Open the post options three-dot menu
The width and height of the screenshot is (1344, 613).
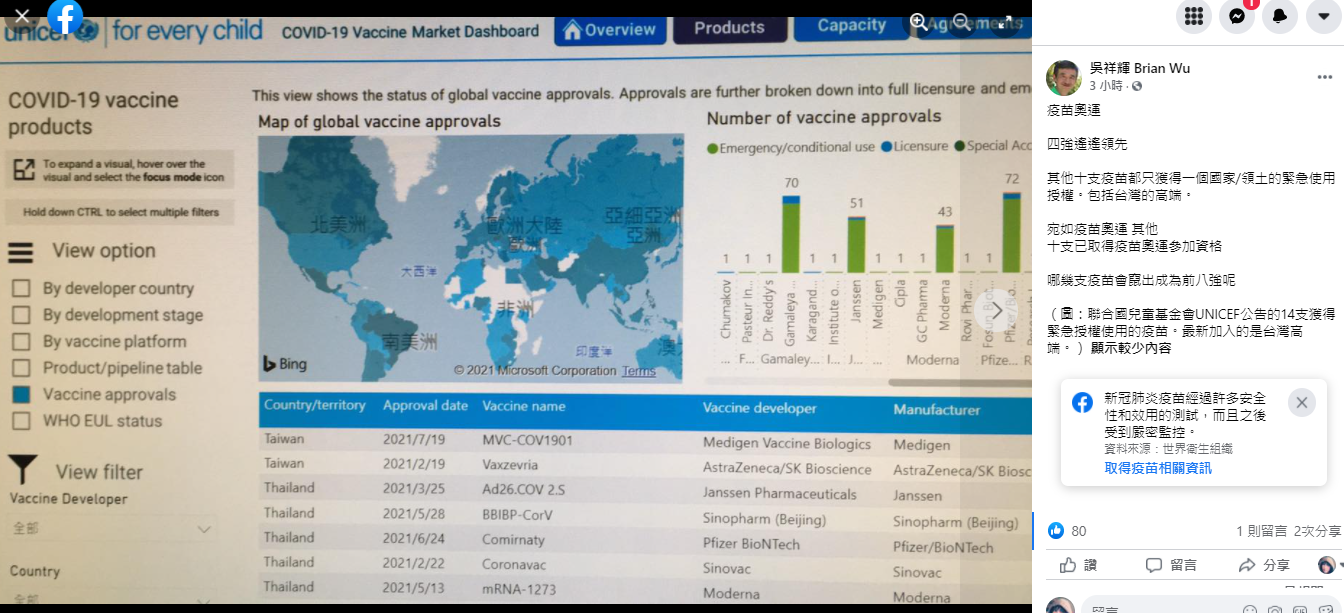coord(1324,76)
